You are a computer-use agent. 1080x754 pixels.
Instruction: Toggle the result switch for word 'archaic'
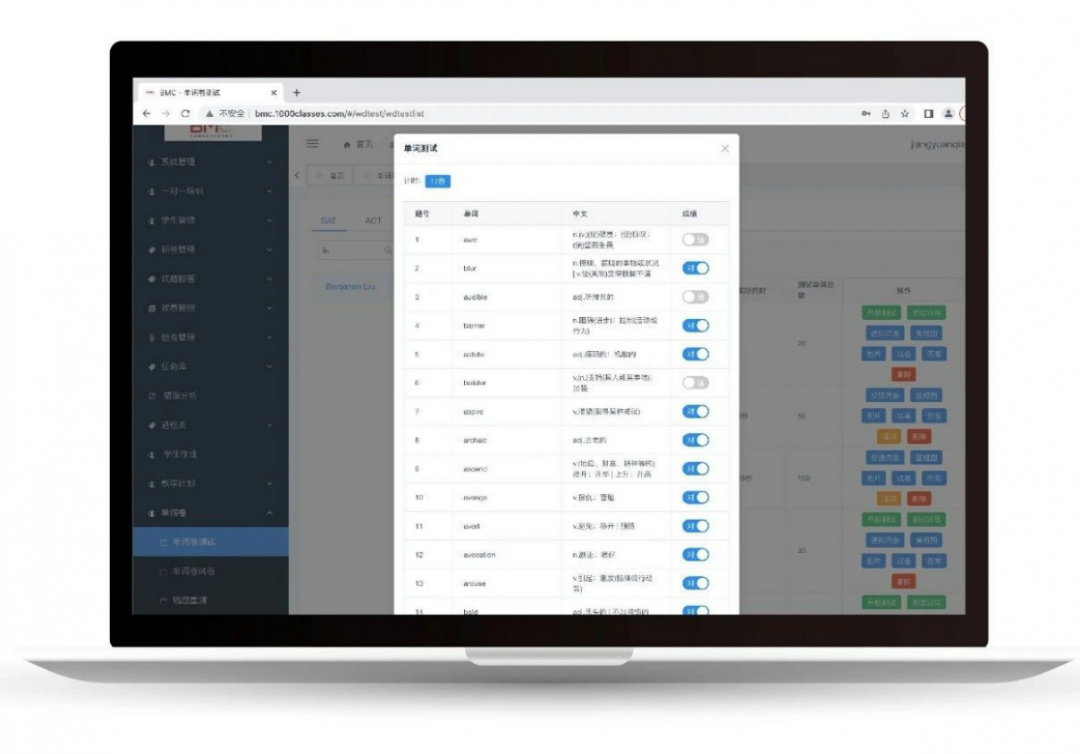click(x=695, y=440)
